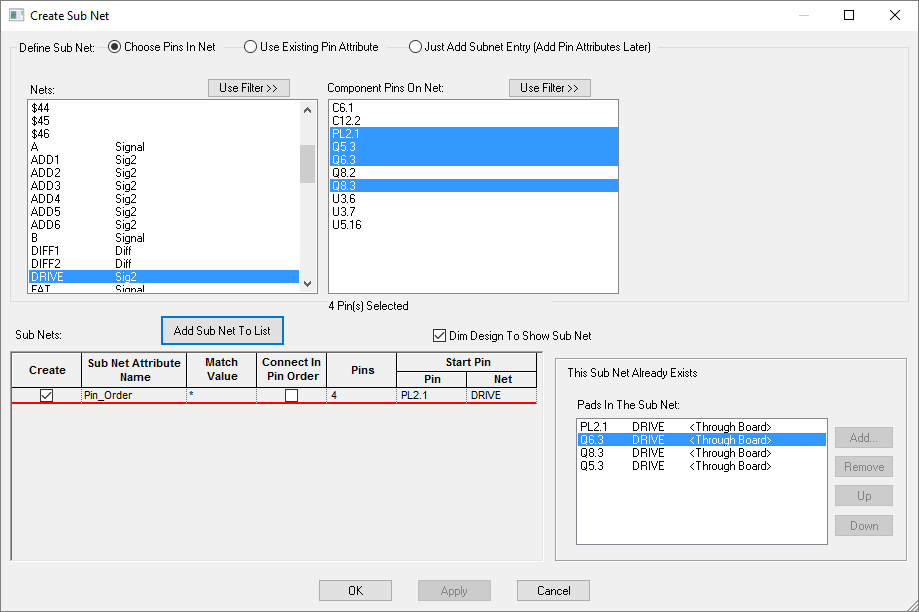The width and height of the screenshot is (919, 612).
Task: Toggle Dim Design To Show Sub Net
Action: 439,336
